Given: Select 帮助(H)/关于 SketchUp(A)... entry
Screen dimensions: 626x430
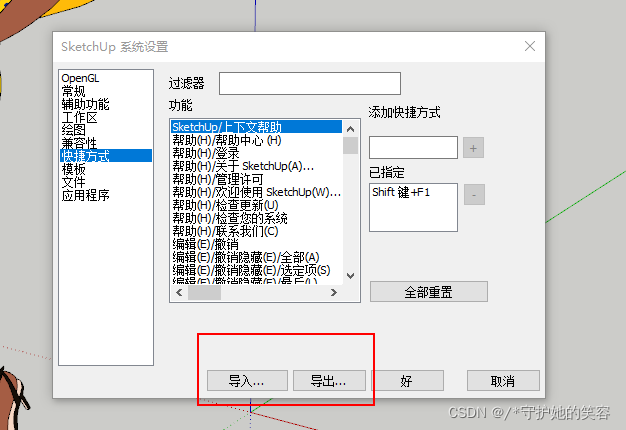Looking at the screenshot, I should tap(243, 166).
